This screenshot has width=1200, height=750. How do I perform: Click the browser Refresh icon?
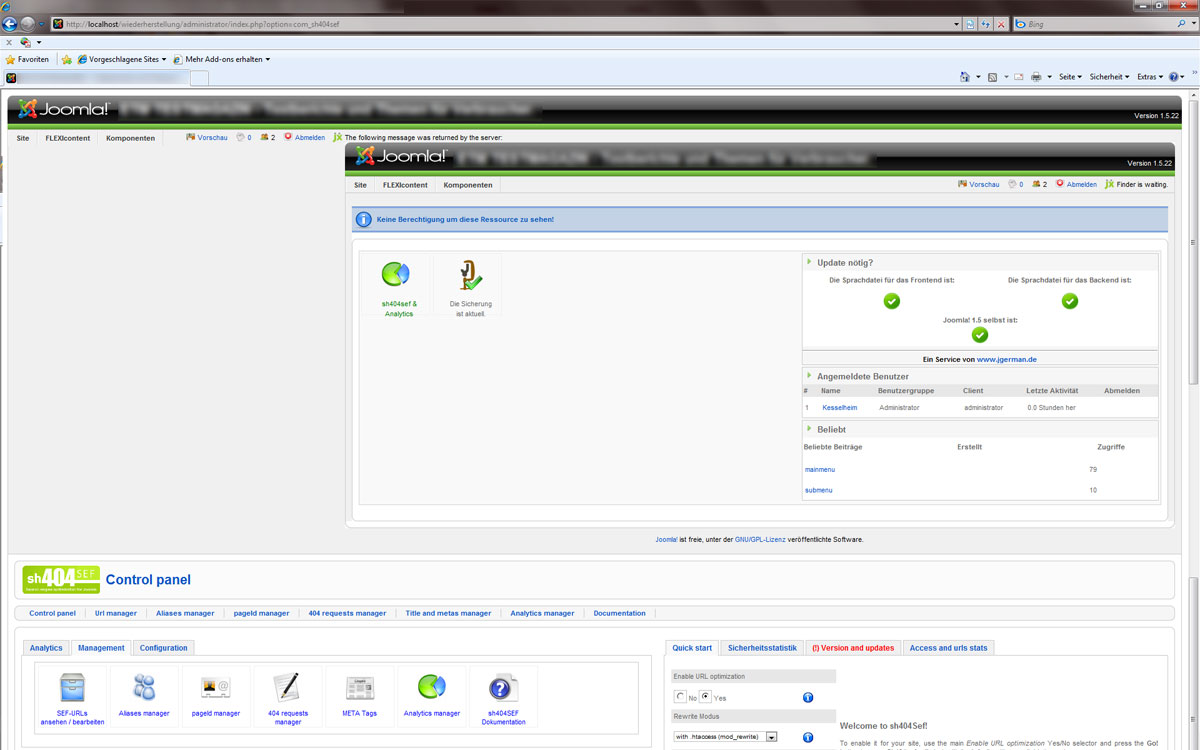coord(986,24)
